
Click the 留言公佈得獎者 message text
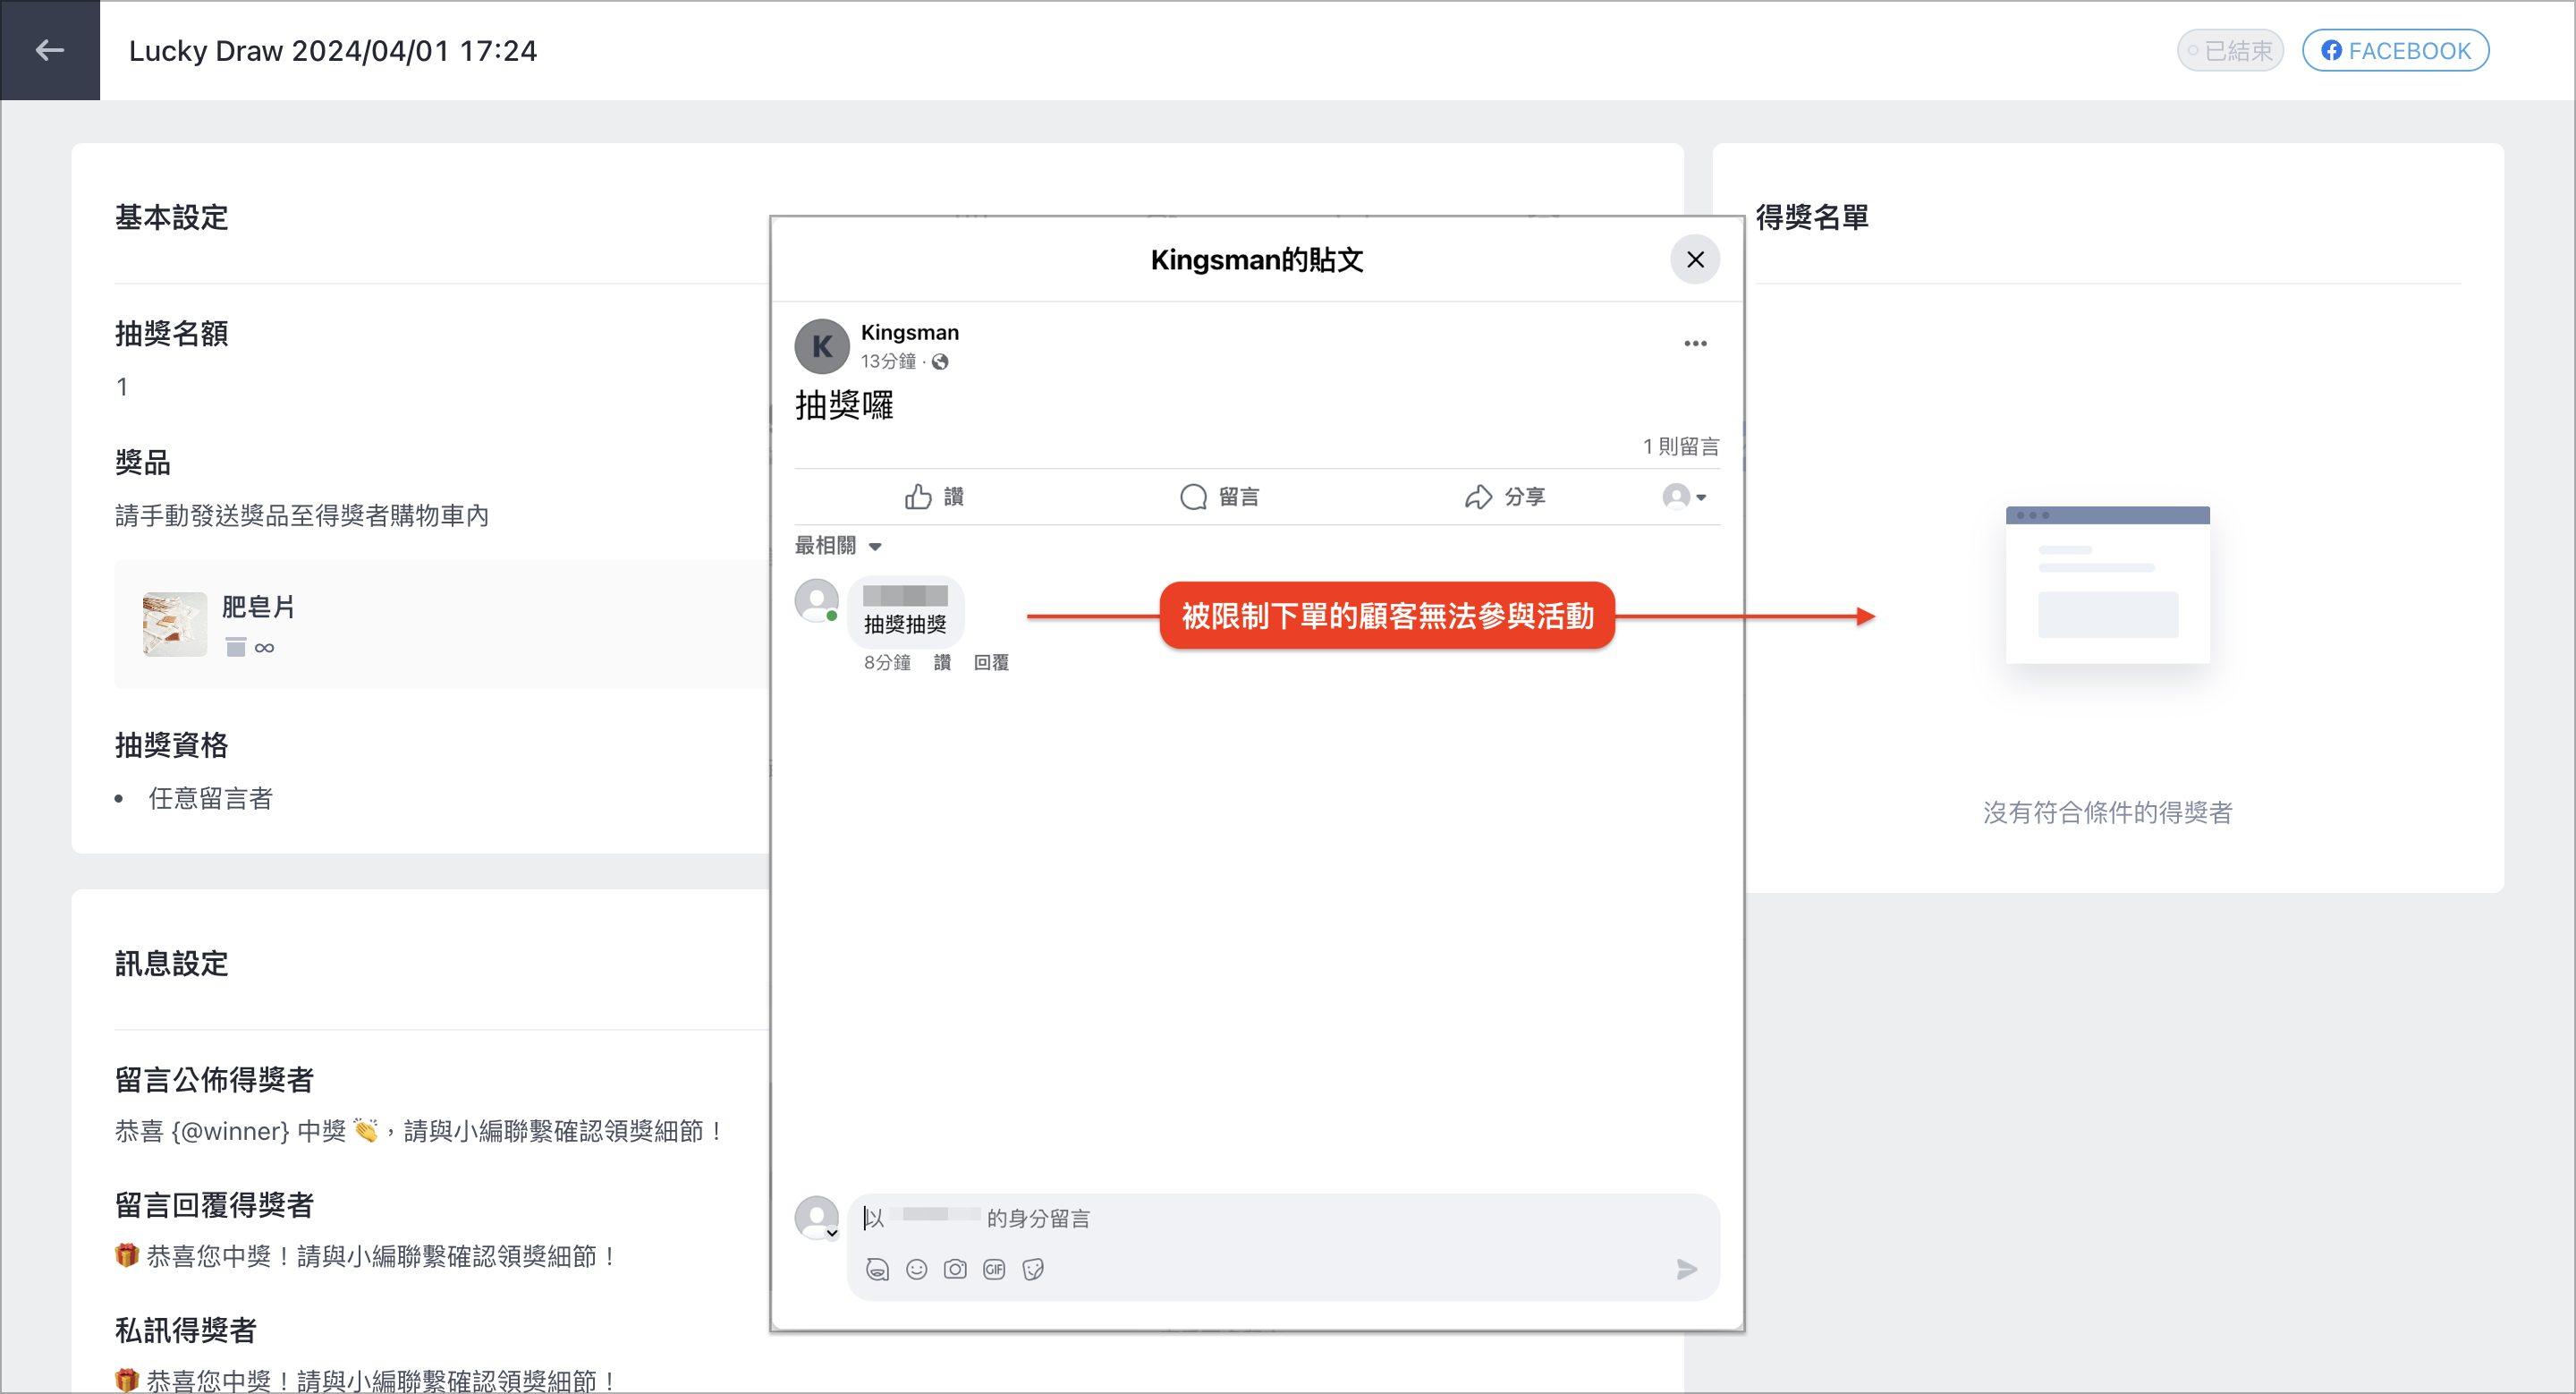[x=420, y=1131]
